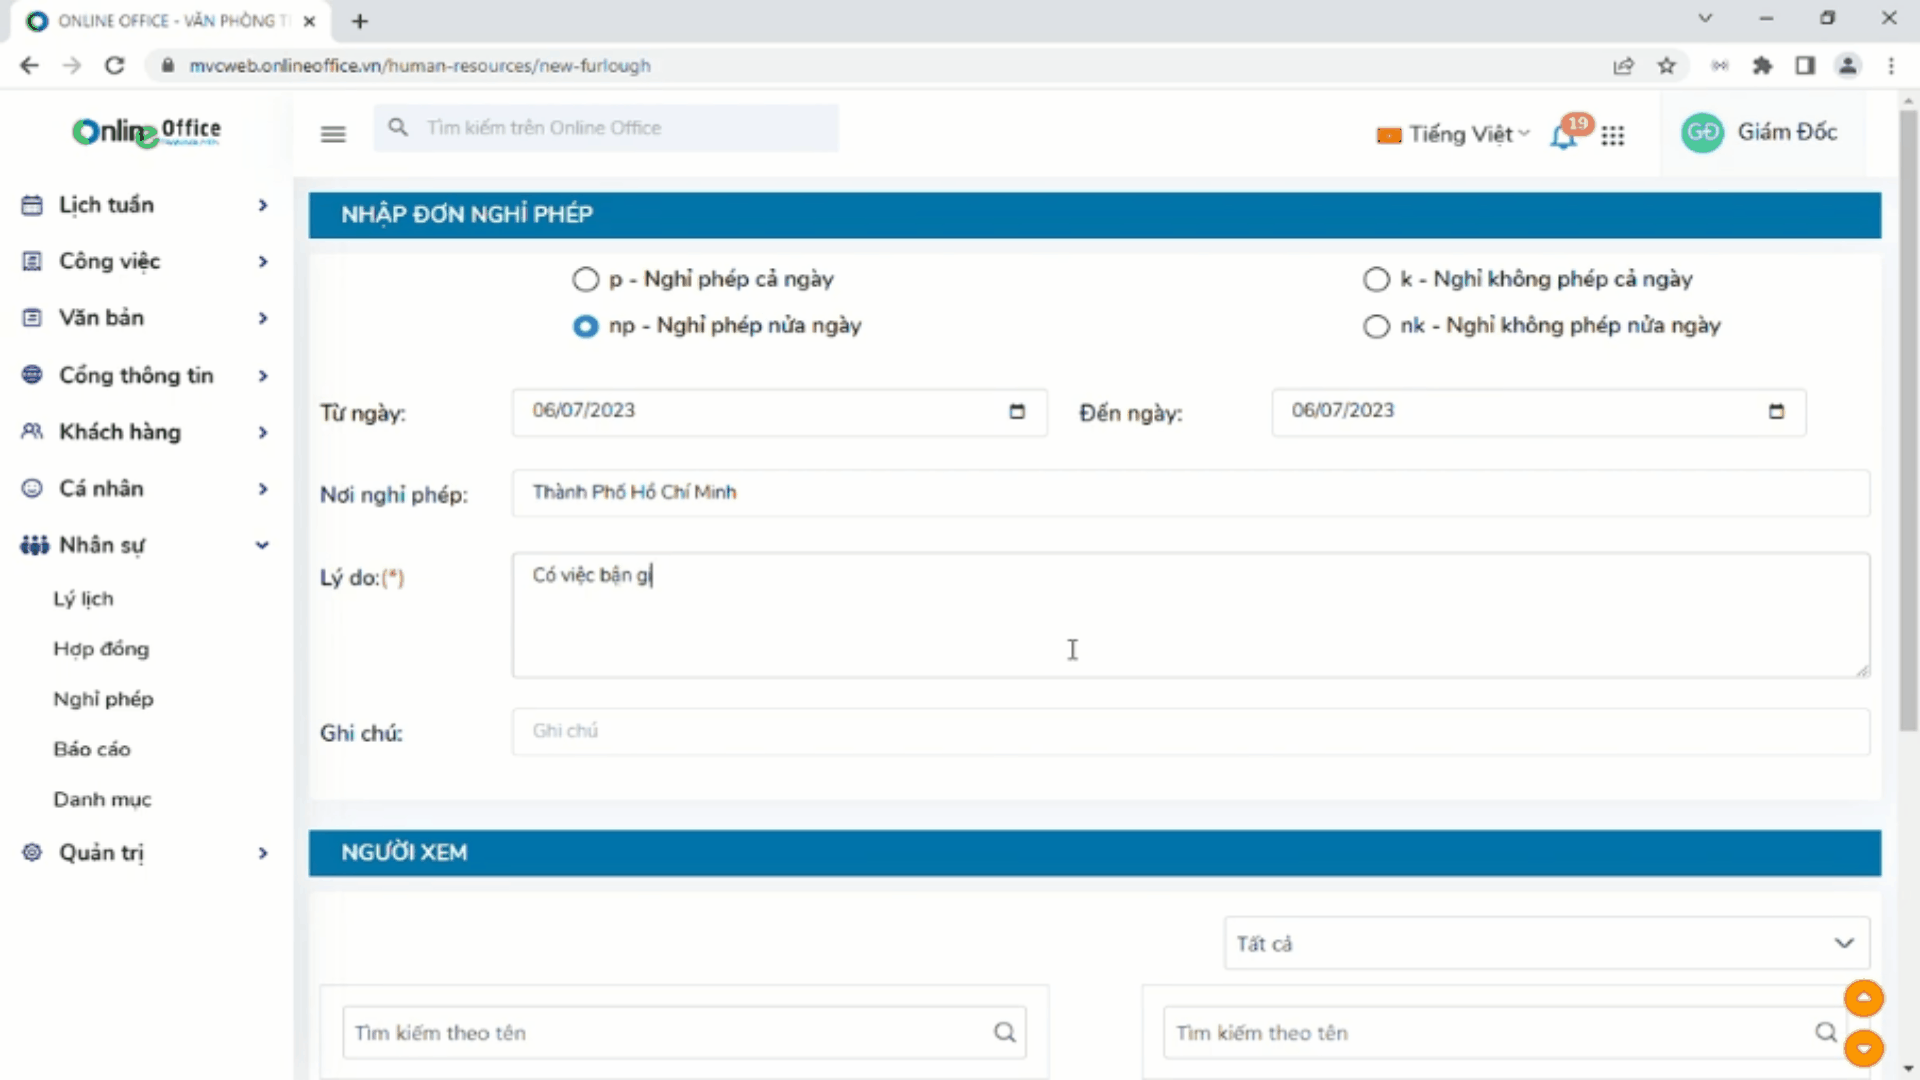
Task: Select 'p - Nghỉ phép cả ngày' radio
Action: tap(586, 280)
